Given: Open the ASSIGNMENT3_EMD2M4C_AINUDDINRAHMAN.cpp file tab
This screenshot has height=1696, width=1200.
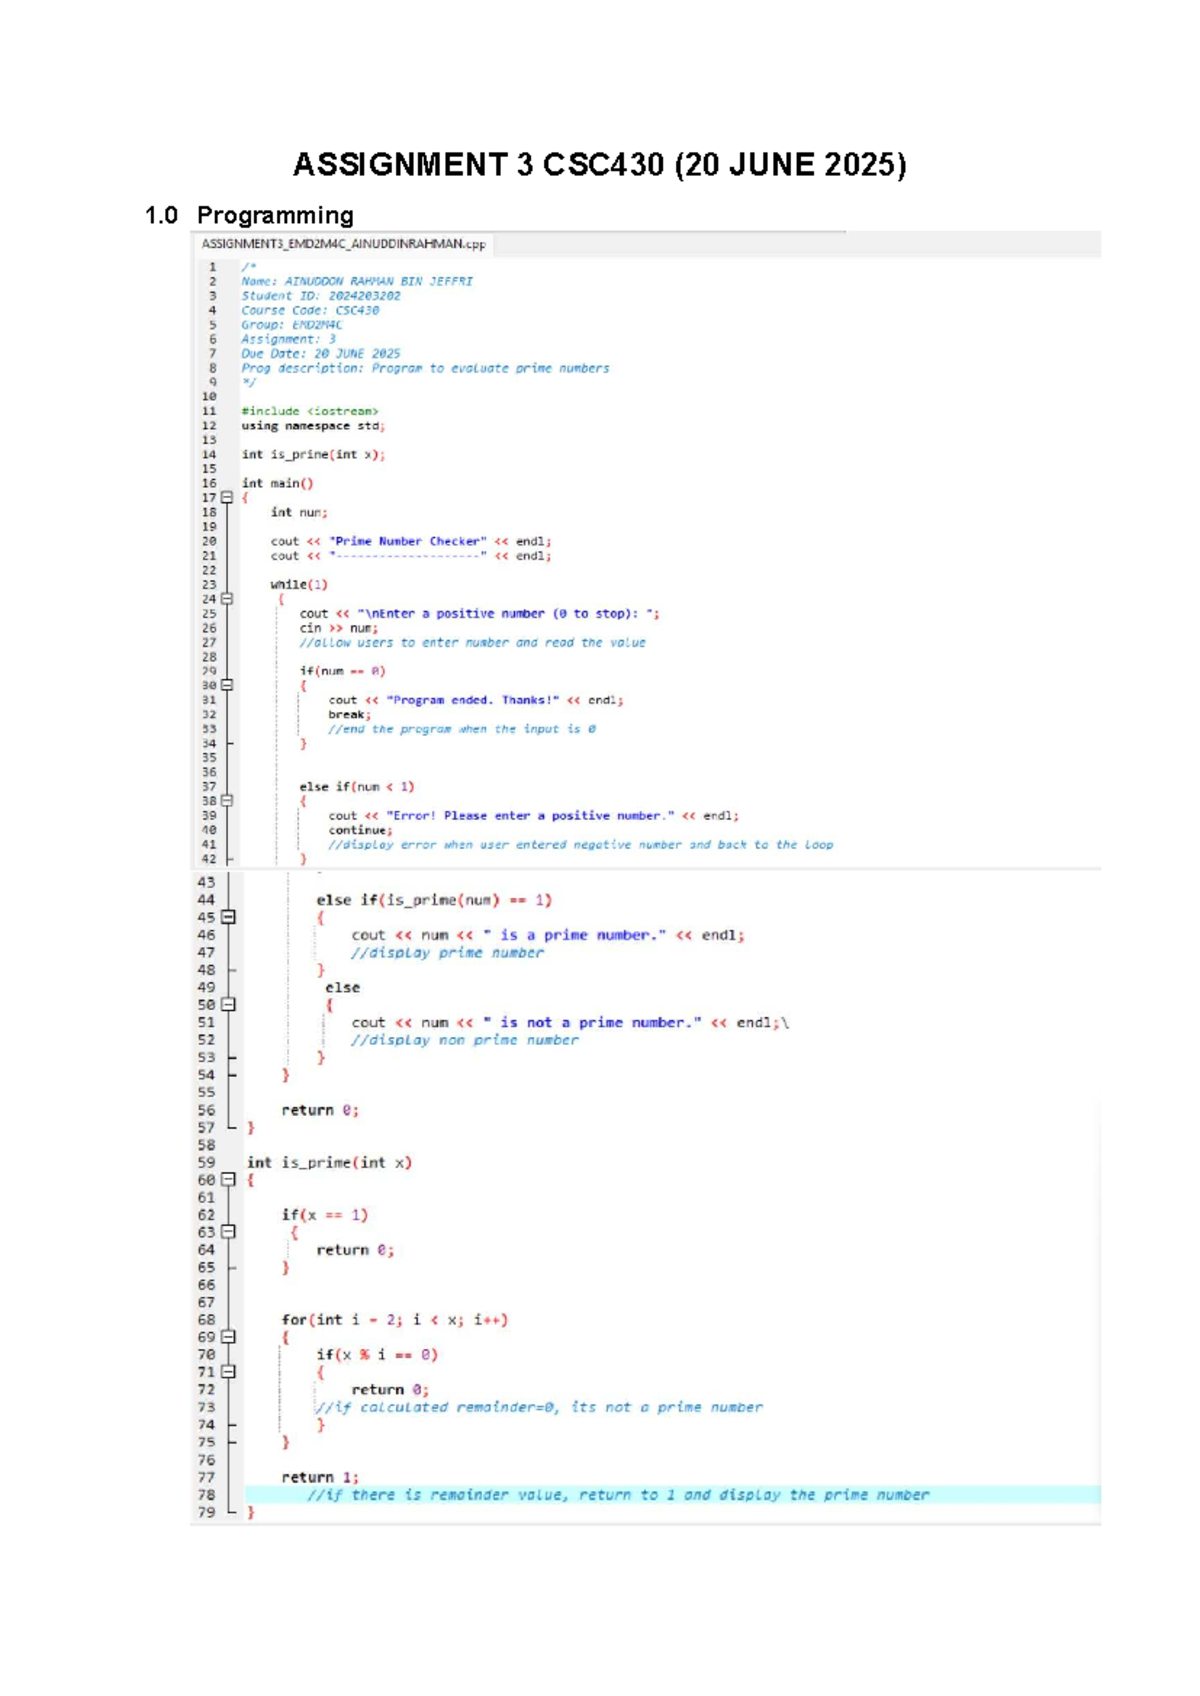Looking at the screenshot, I should tap(343, 244).
